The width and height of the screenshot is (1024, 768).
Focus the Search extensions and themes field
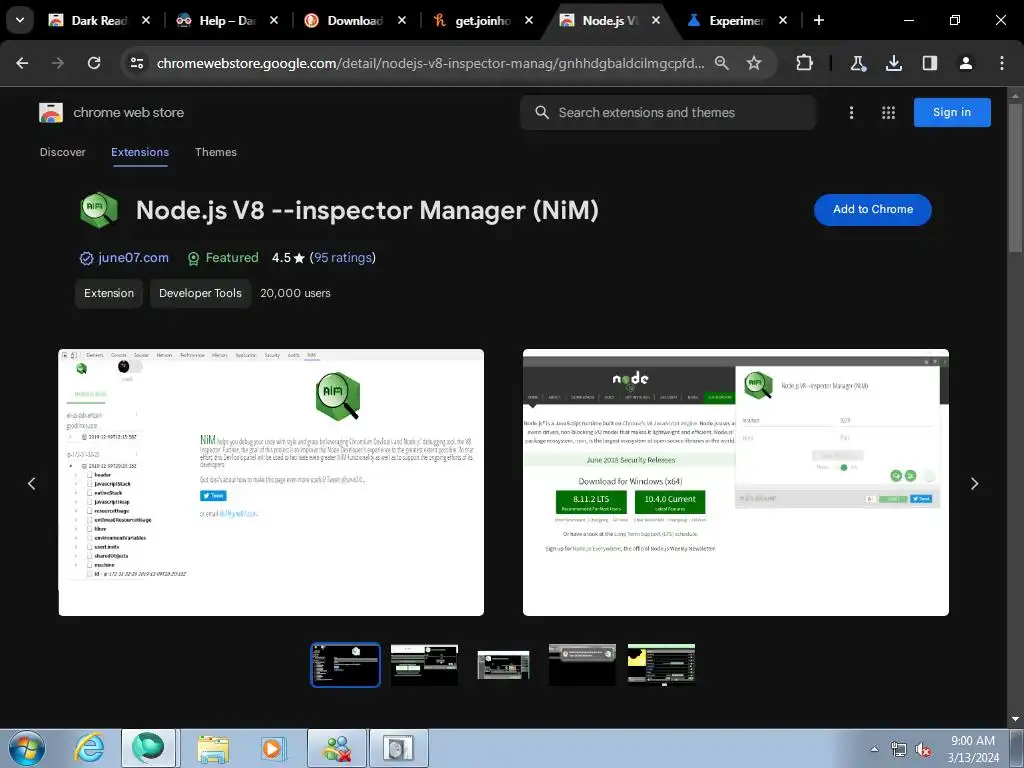tap(667, 112)
